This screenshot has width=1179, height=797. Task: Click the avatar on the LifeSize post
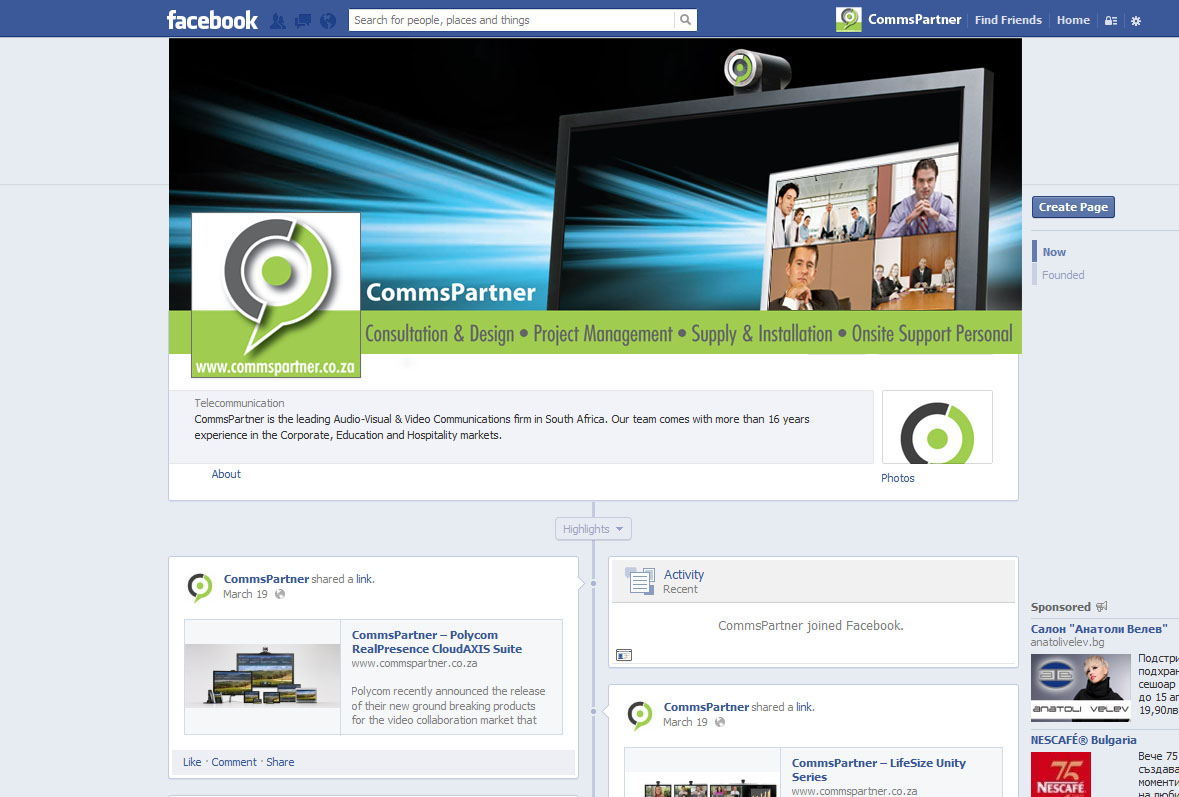[x=640, y=715]
